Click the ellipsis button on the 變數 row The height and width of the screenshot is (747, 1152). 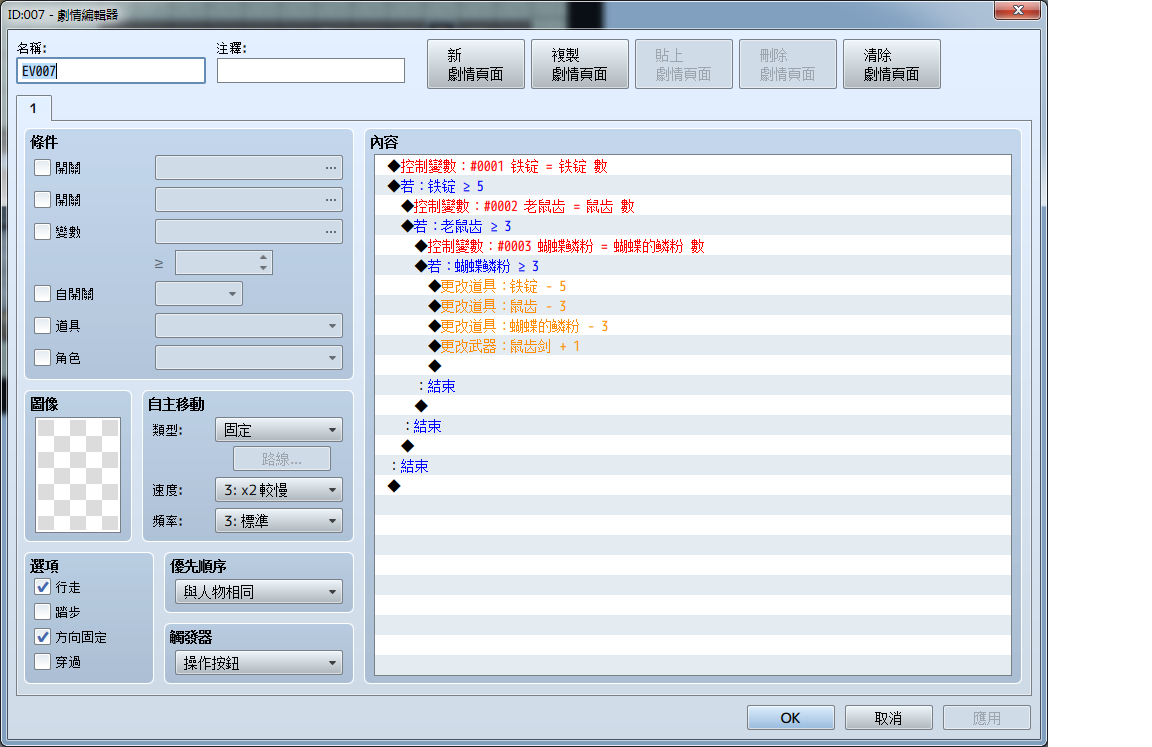[331, 232]
